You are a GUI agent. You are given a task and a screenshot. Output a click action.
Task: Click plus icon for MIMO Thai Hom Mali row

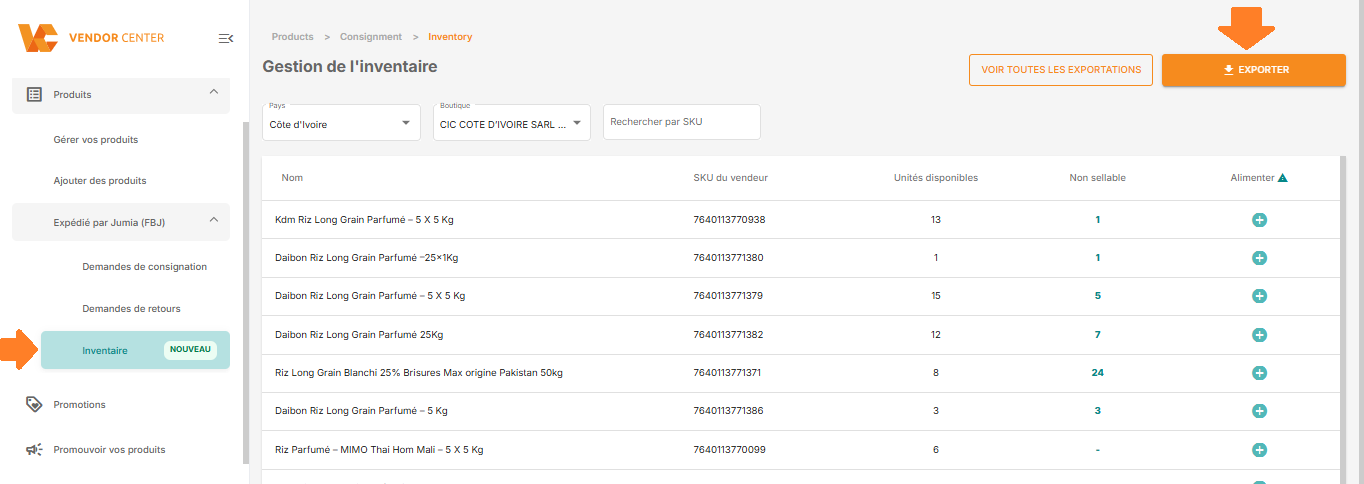(1259, 449)
